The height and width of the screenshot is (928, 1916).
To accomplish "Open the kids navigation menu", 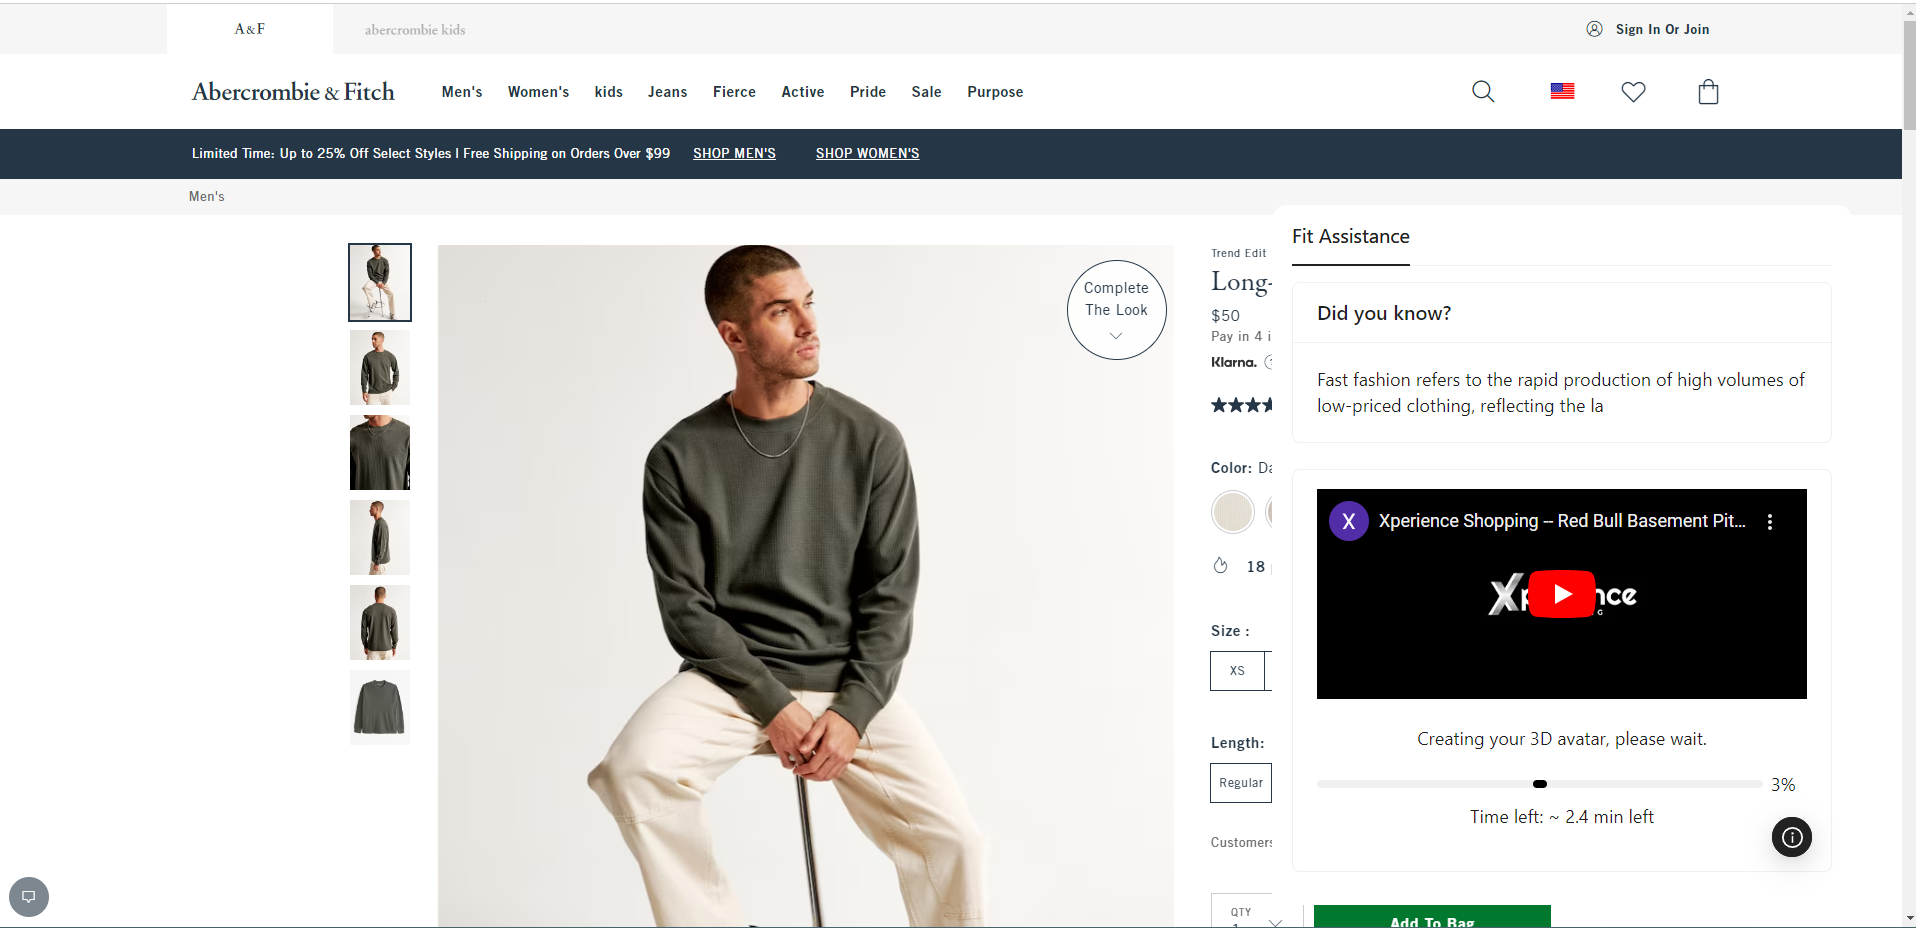I will click(608, 92).
